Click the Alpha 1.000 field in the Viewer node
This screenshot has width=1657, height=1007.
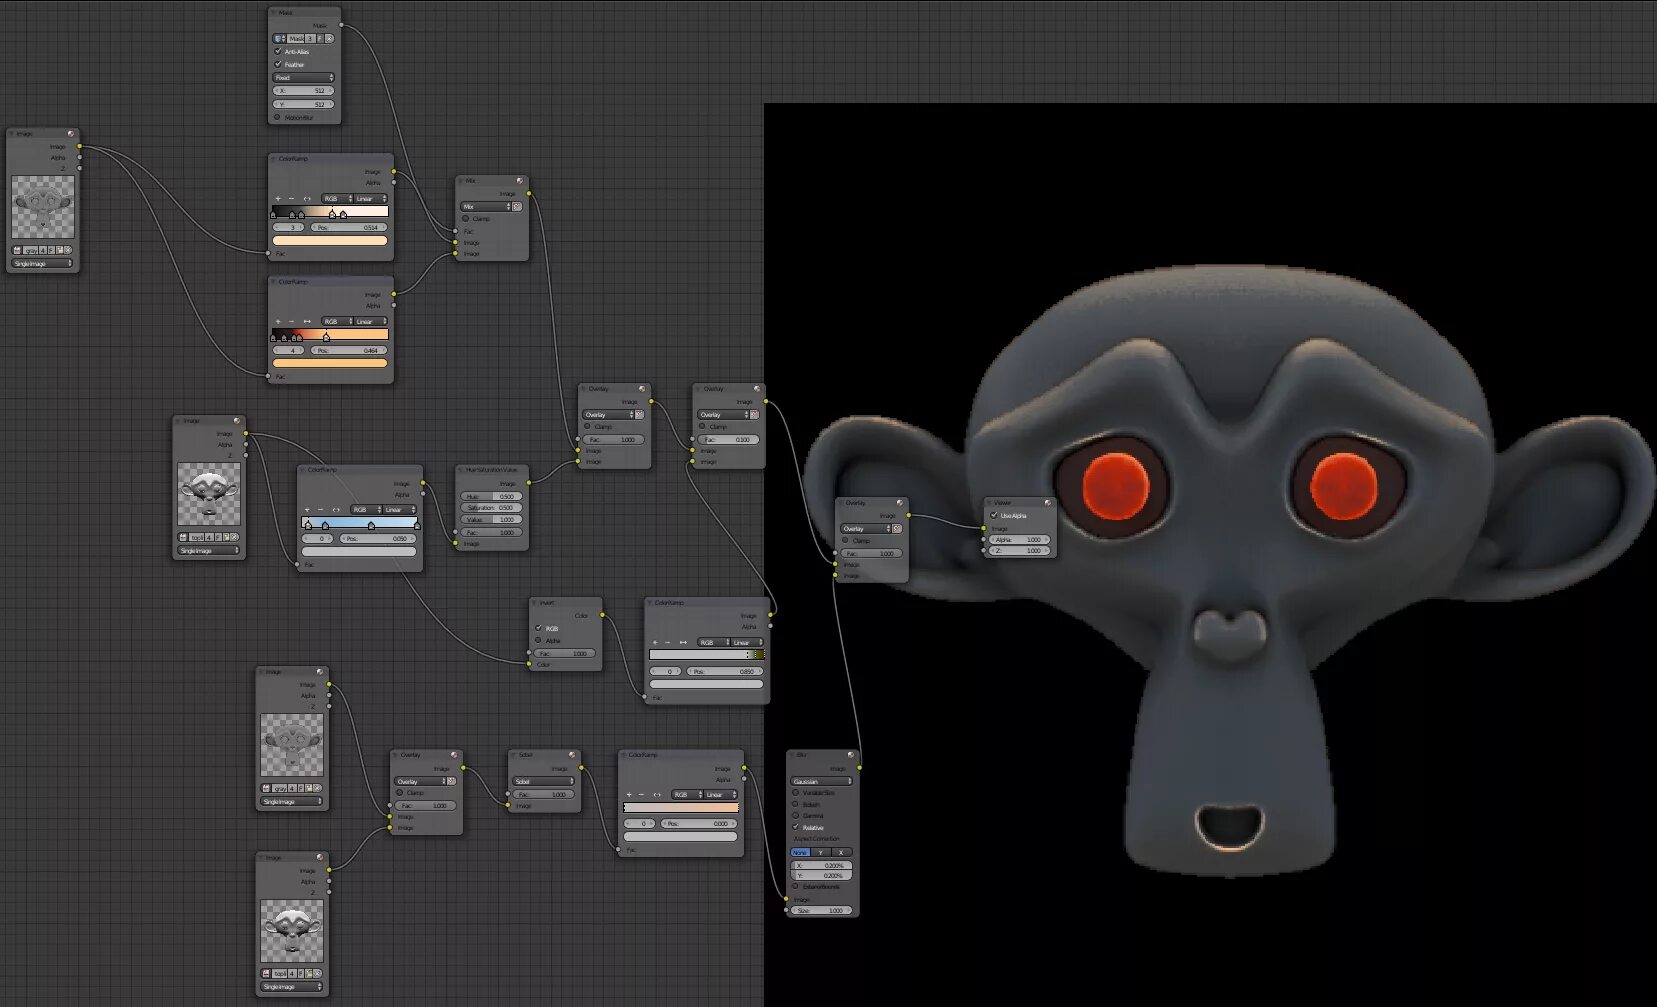1019,540
